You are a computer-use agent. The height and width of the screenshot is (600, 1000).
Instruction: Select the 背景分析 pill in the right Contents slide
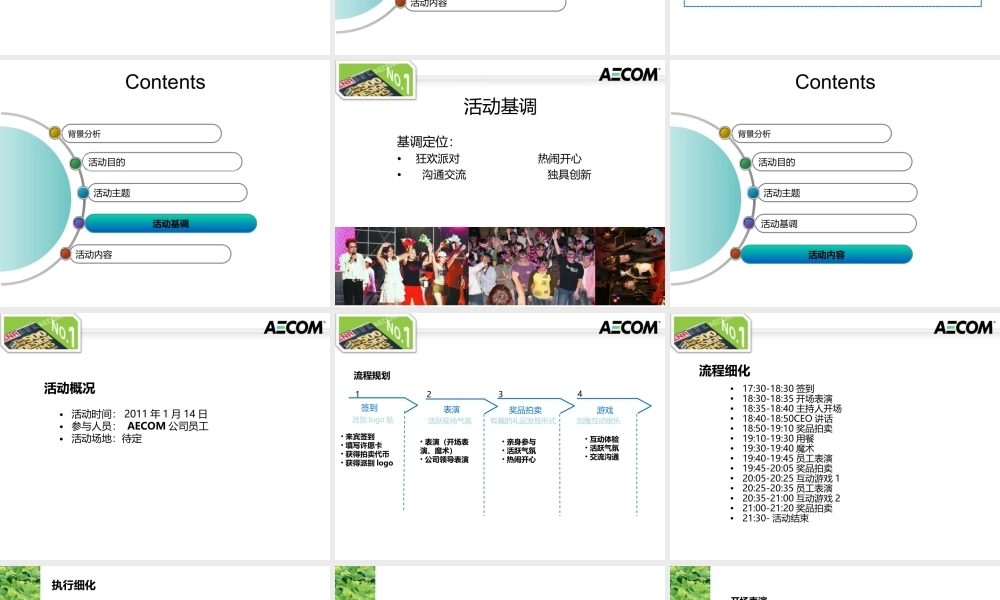tap(811, 133)
